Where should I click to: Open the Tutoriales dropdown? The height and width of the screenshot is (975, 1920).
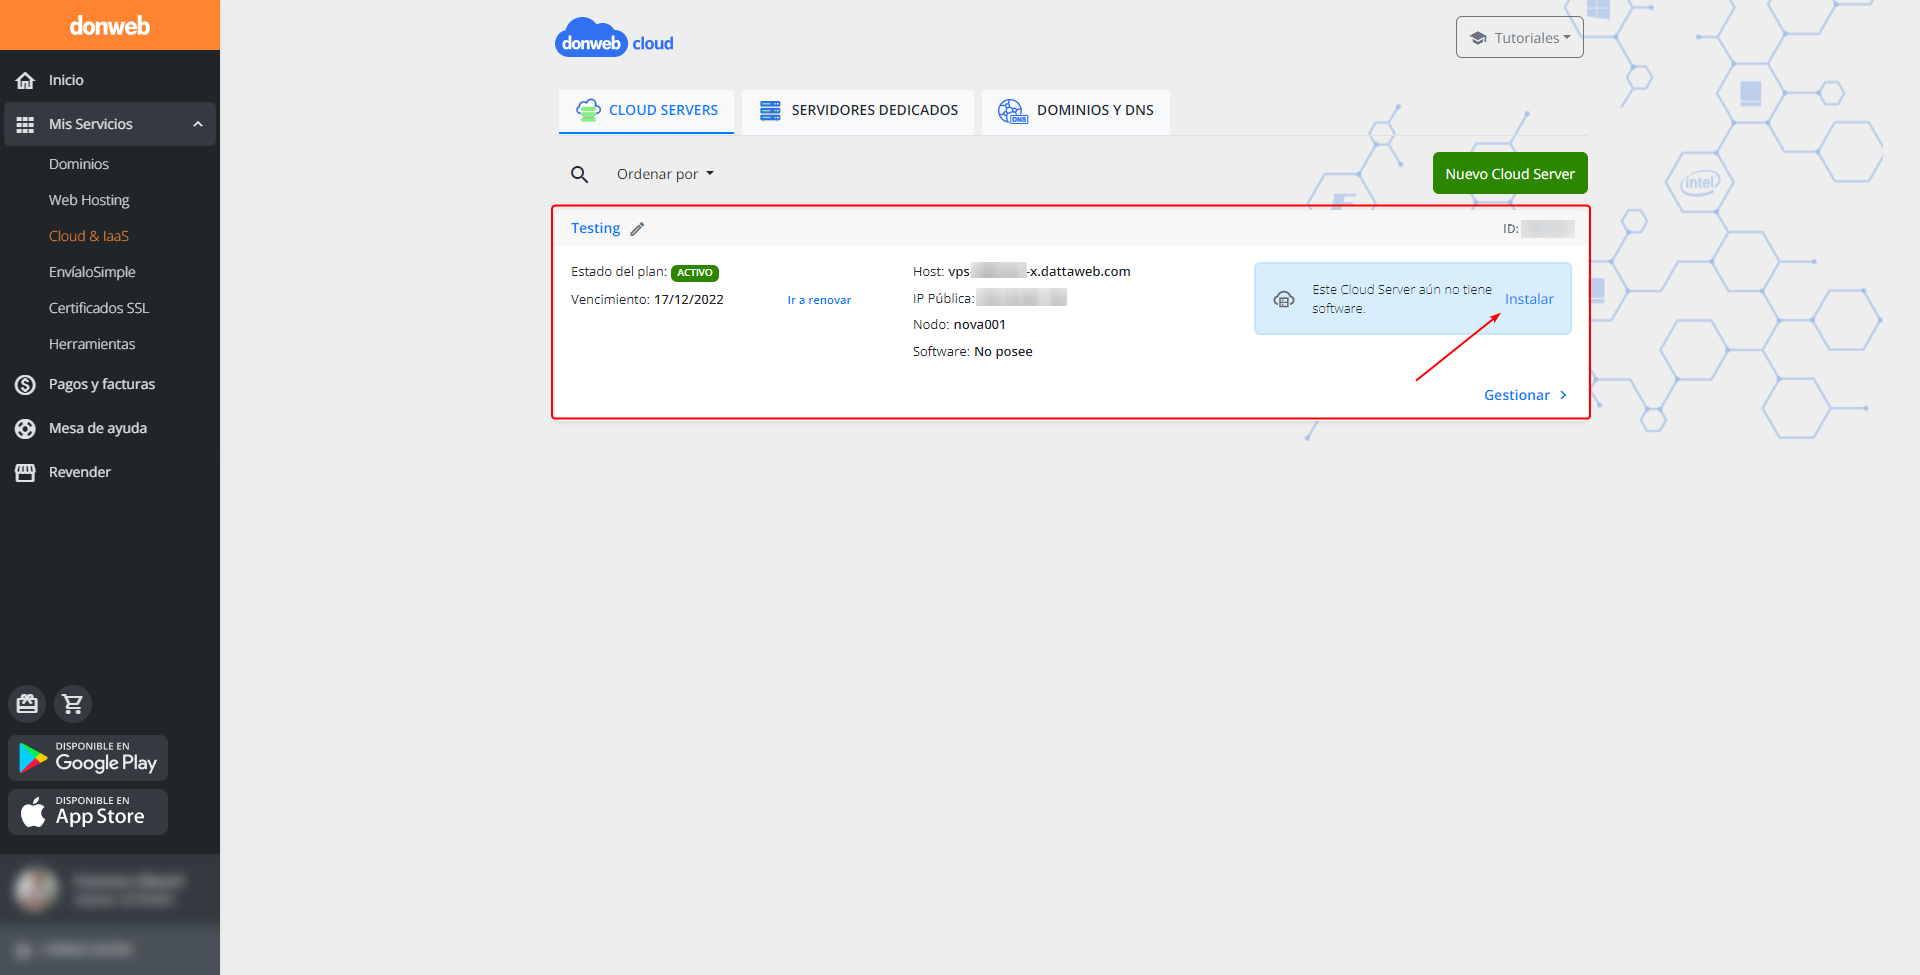coord(1520,38)
